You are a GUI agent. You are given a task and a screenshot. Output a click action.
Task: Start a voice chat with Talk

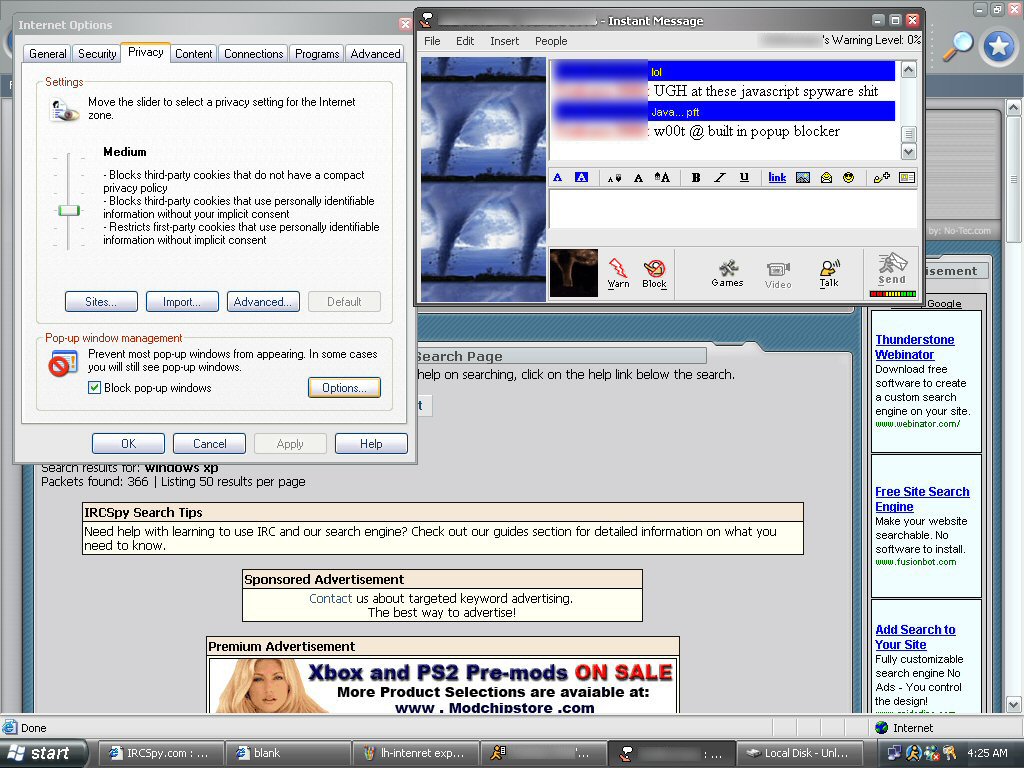(x=829, y=273)
